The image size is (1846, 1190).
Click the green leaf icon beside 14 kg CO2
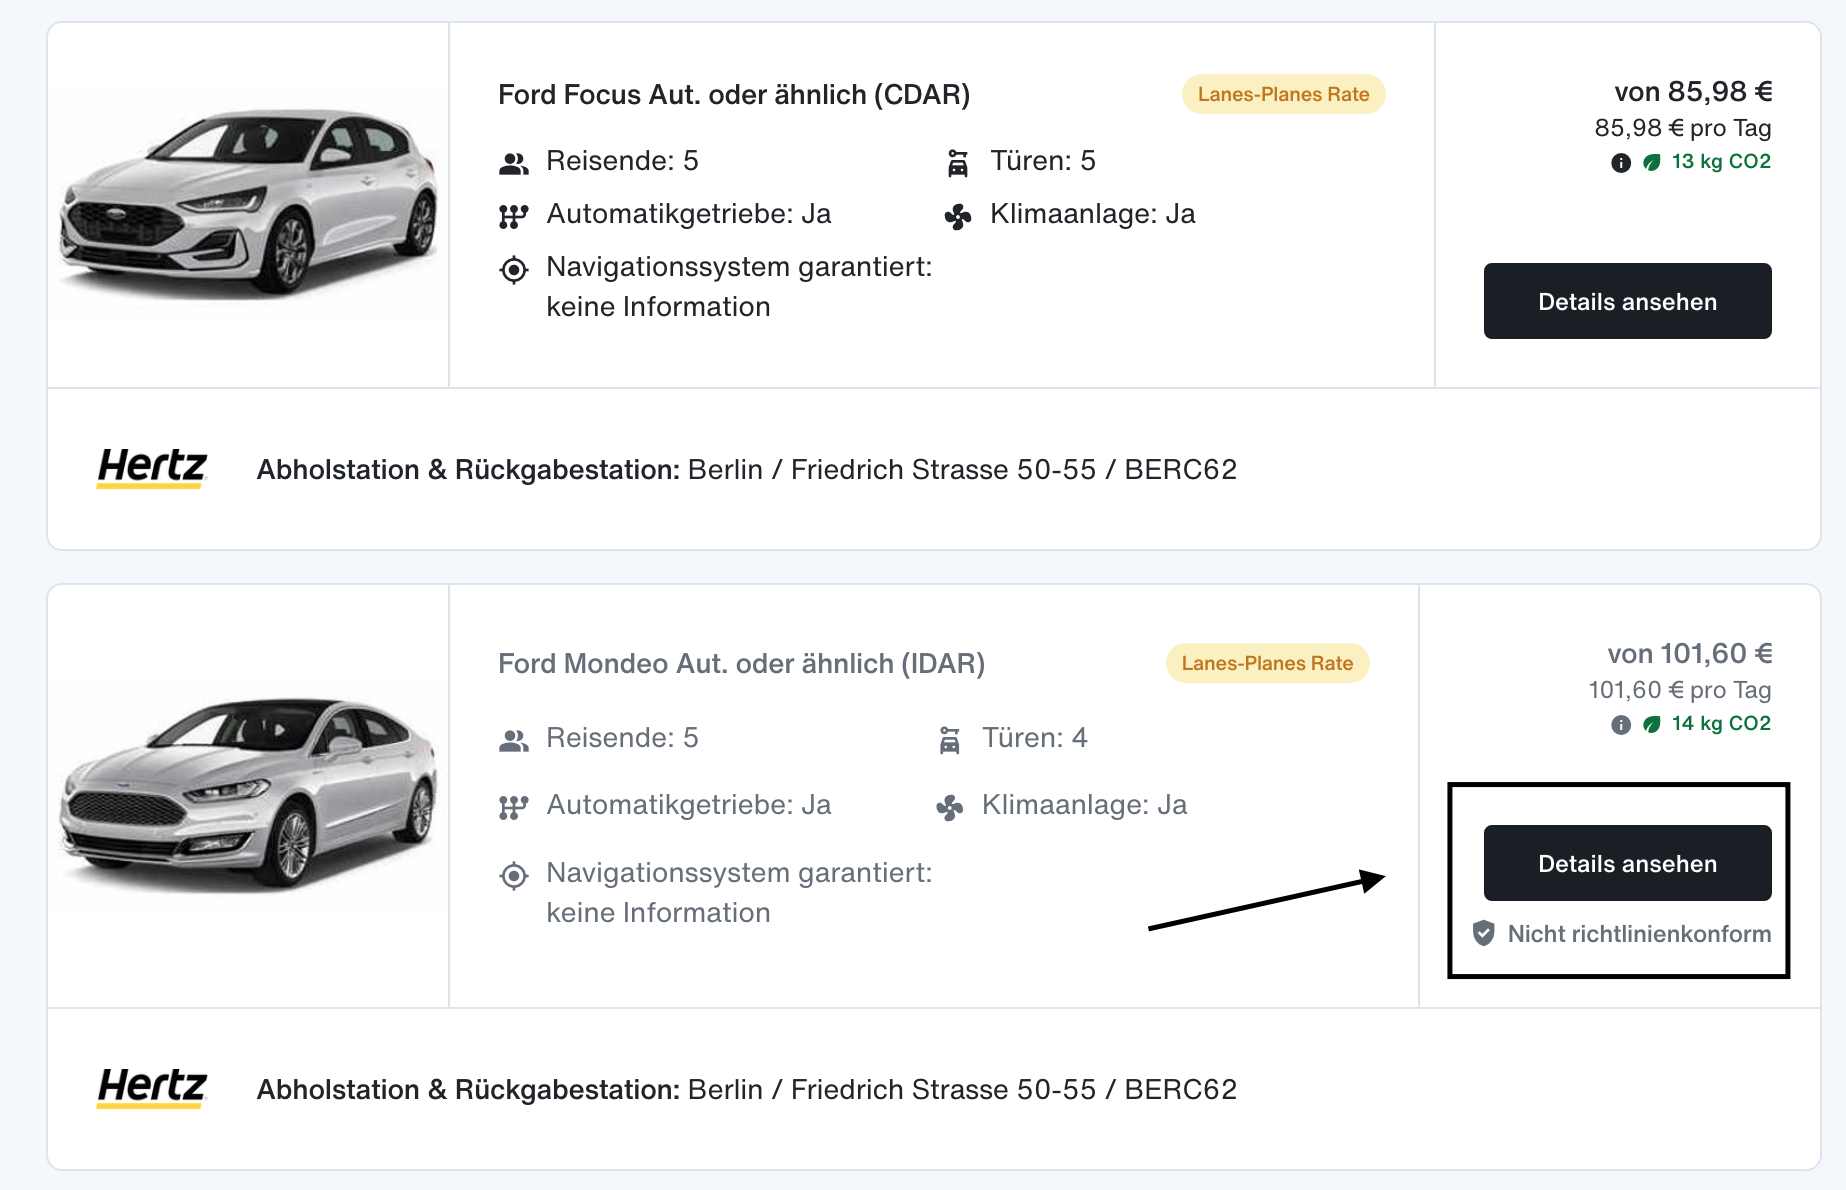click(1652, 724)
